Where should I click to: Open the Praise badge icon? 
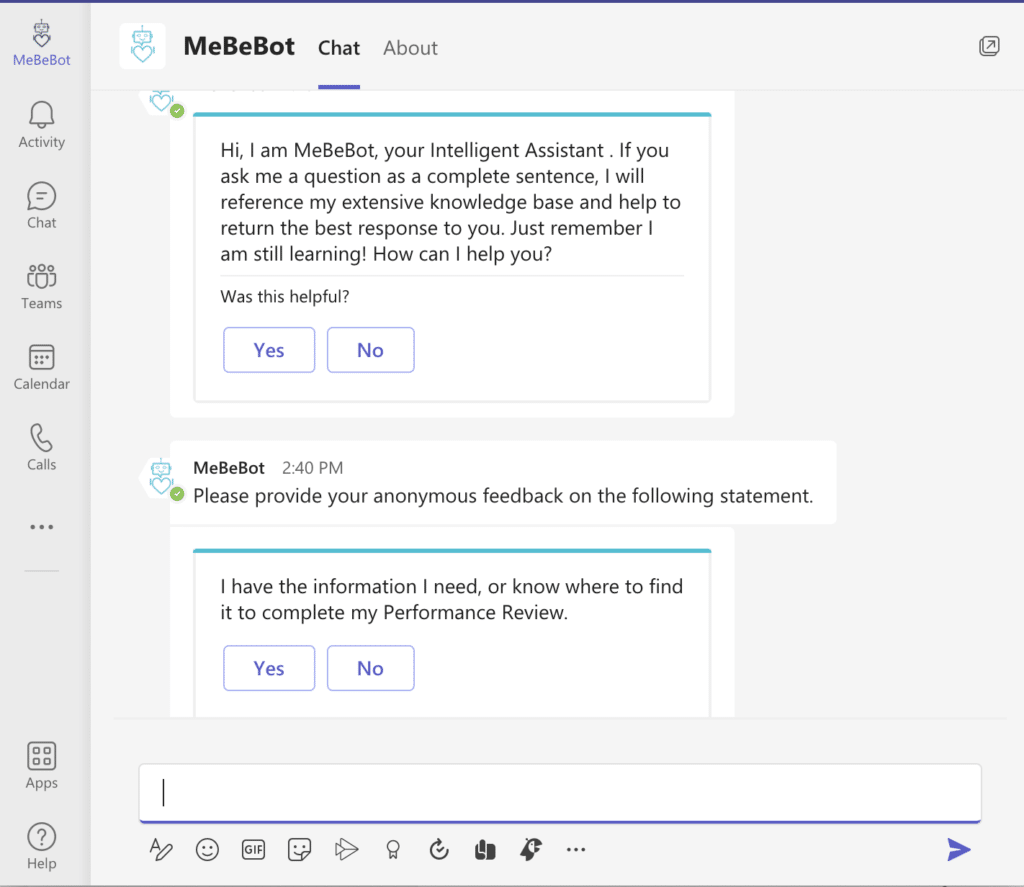[x=392, y=850]
